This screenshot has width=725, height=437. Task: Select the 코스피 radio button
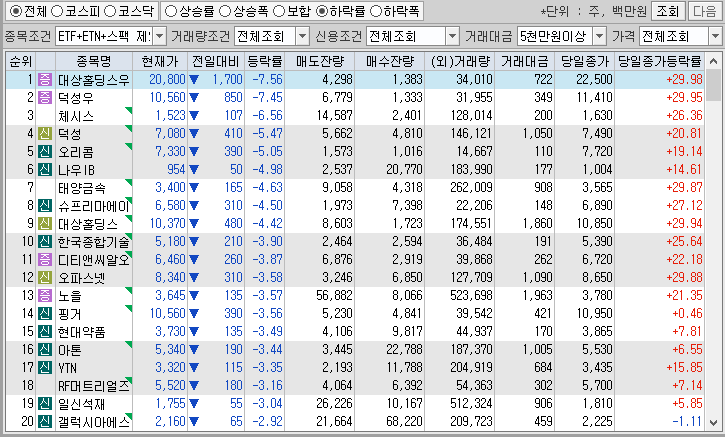[x=56, y=11]
